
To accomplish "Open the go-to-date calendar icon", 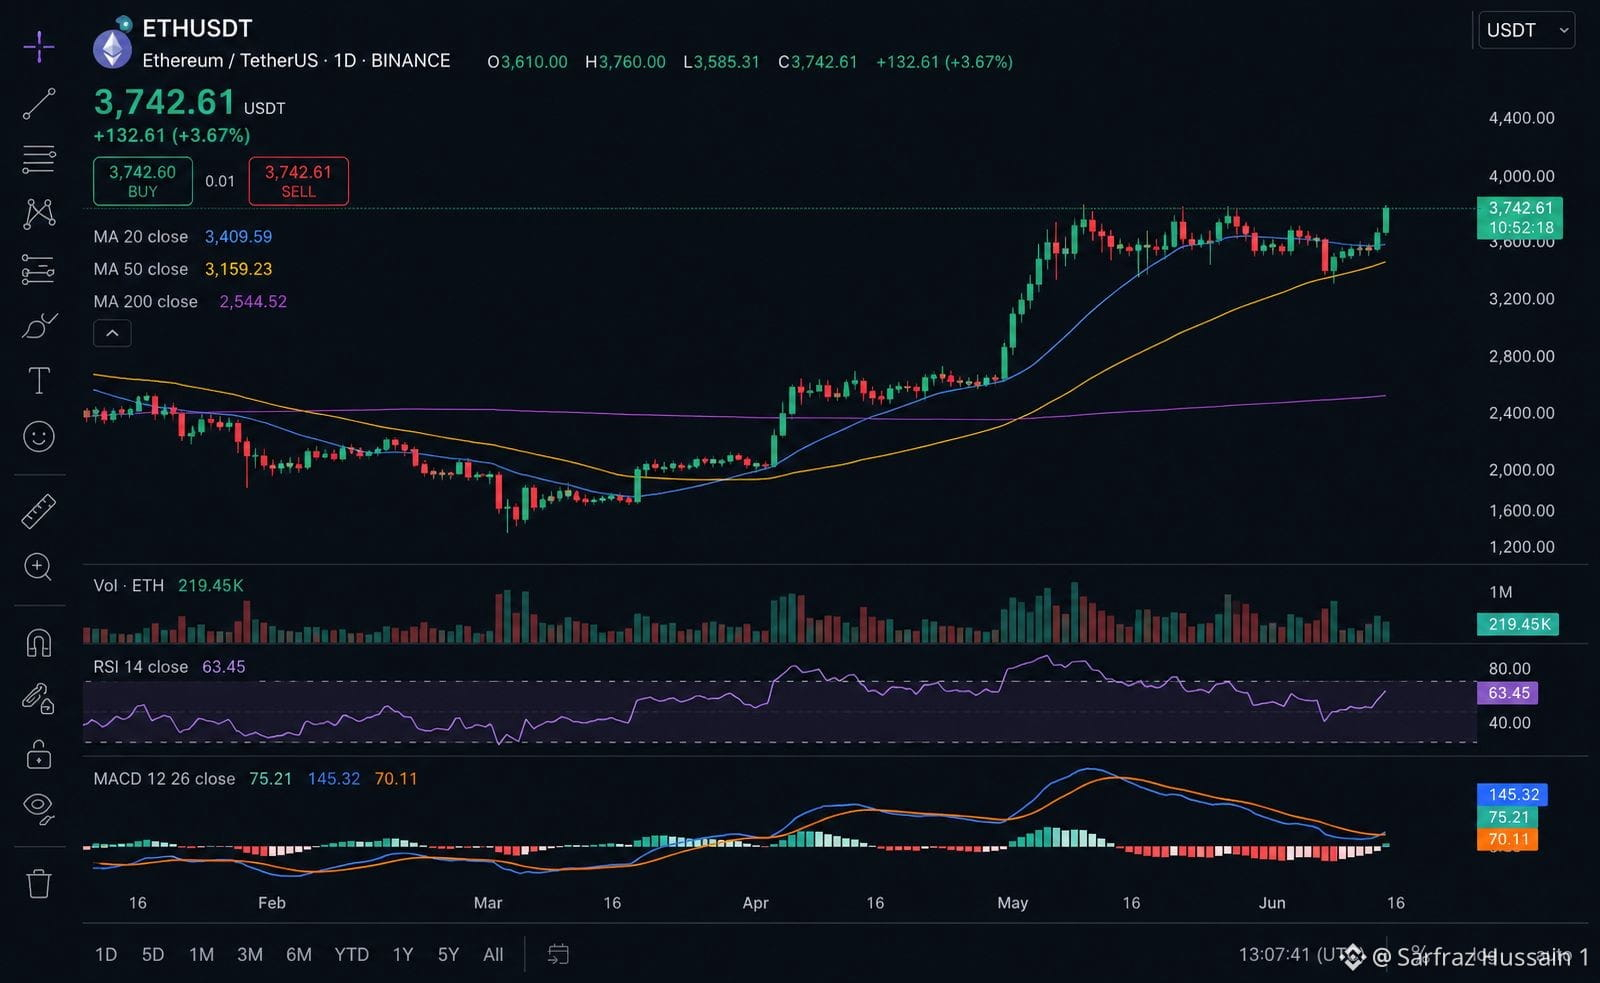I will coord(558,955).
